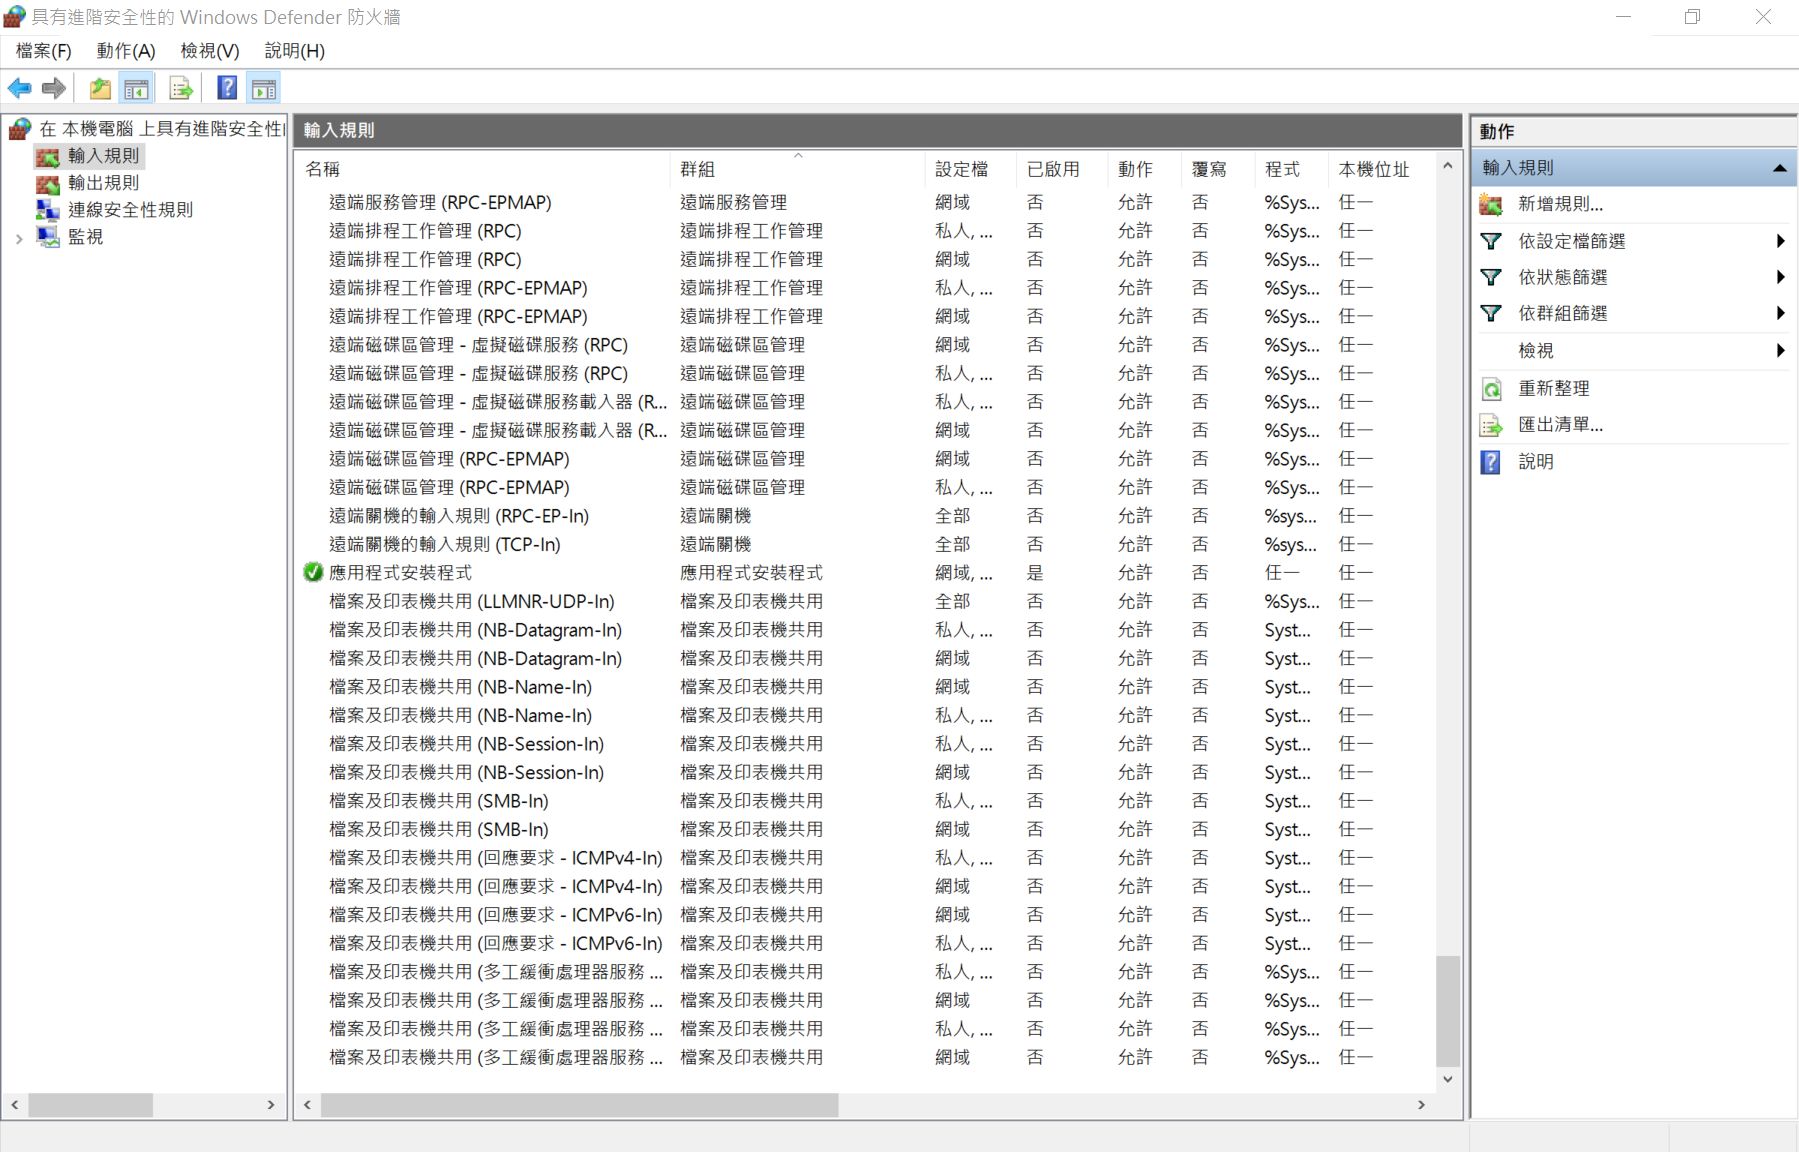1799x1152 pixels.
Task: Click the rules list scroll right arrow
Action: (x=1421, y=1105)
